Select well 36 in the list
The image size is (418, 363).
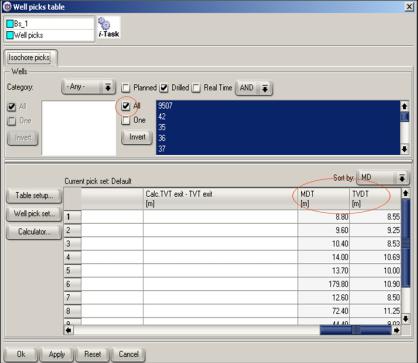[x=278, y=138]
